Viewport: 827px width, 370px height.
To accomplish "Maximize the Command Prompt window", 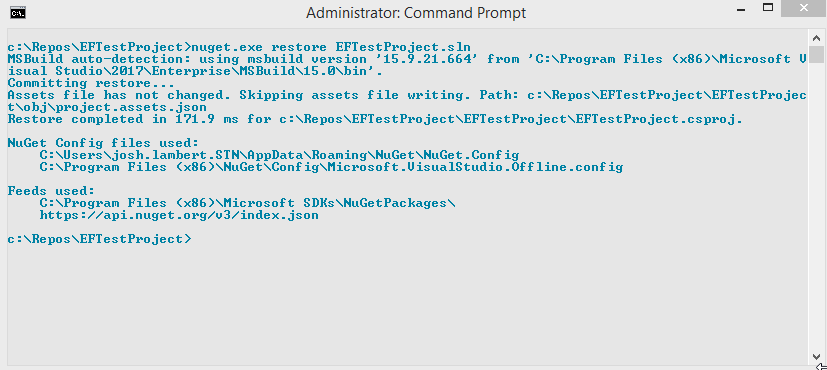I will coord(768,7).
